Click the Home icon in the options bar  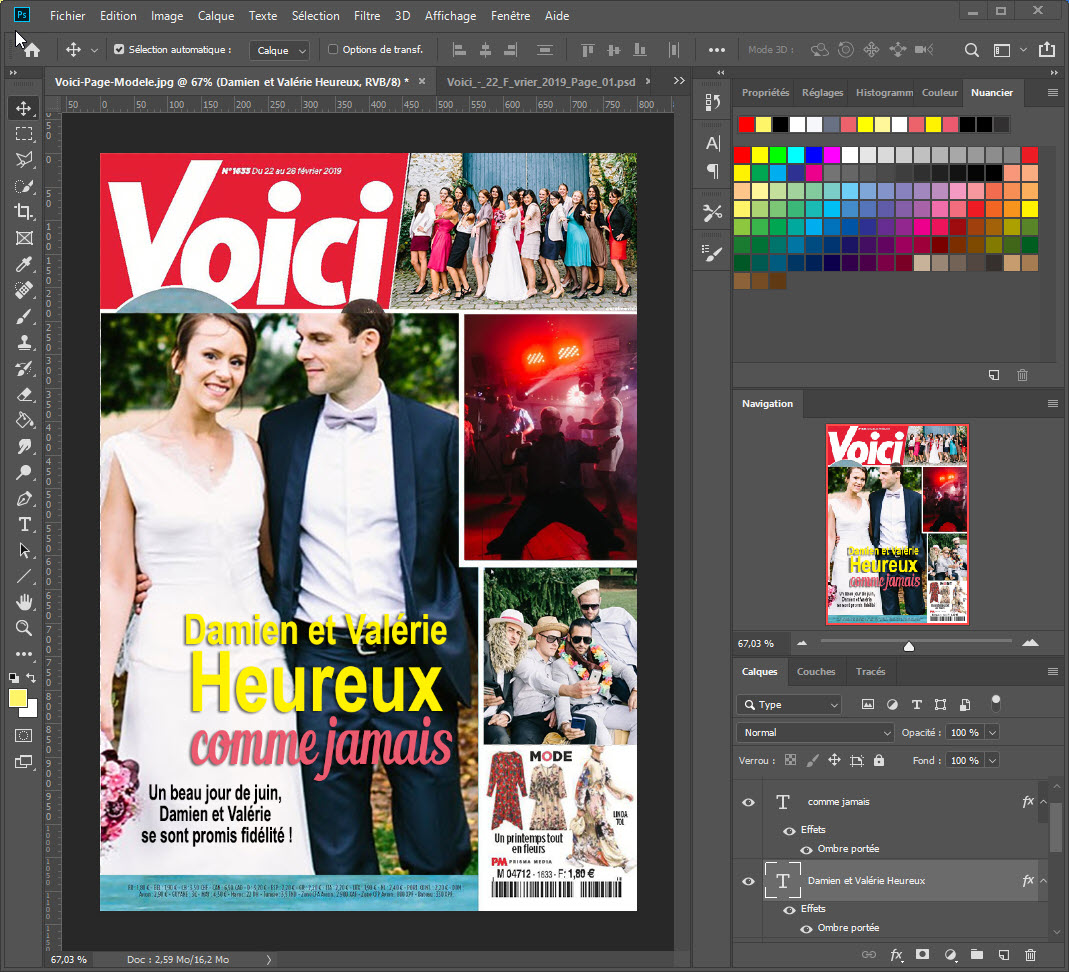click(x=32, y=50)
